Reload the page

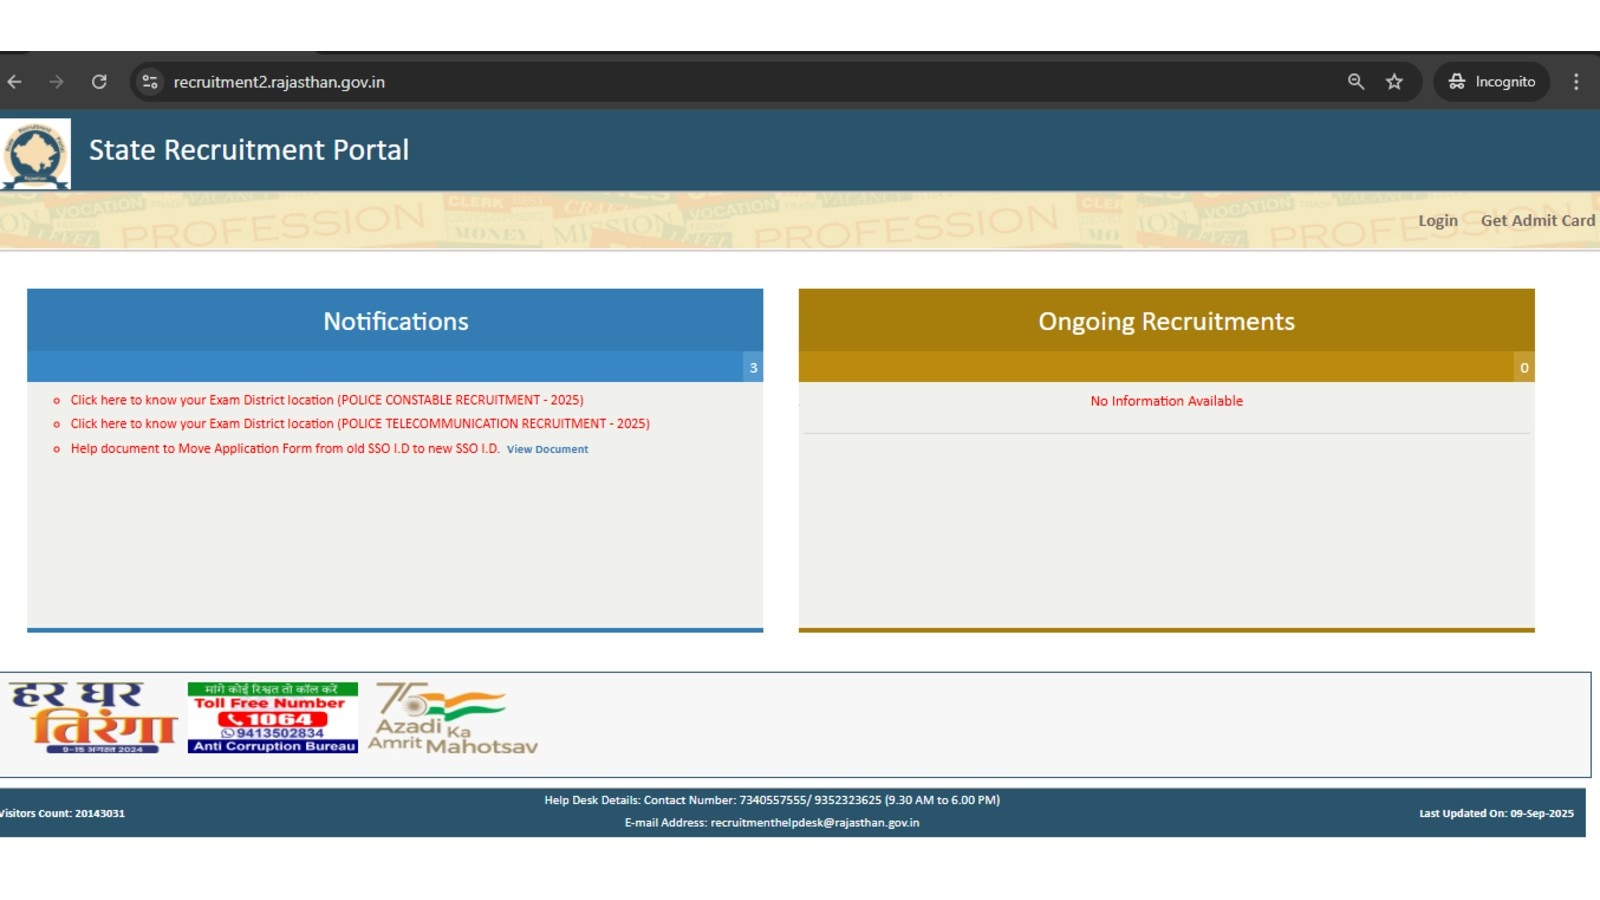[99, 82]
